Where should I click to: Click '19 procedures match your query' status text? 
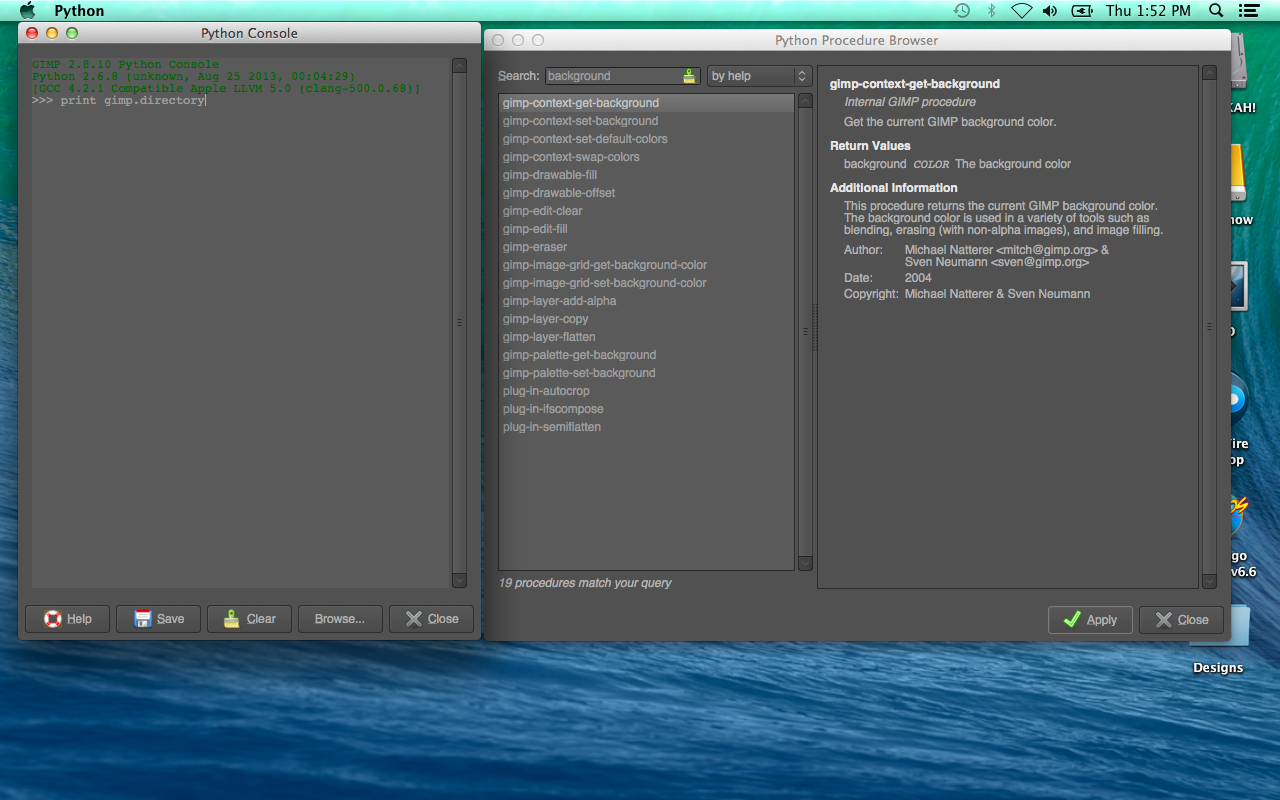pyautogui.click(x=585, y=583)
